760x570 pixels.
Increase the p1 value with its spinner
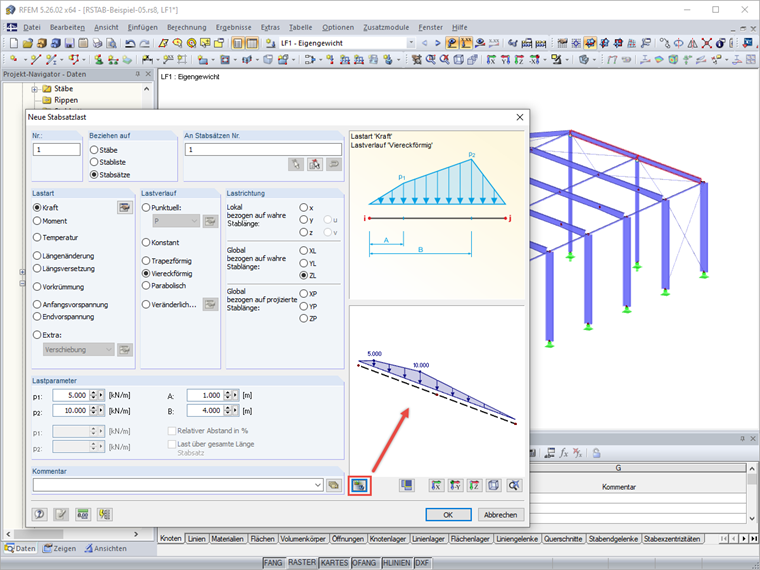93,393
